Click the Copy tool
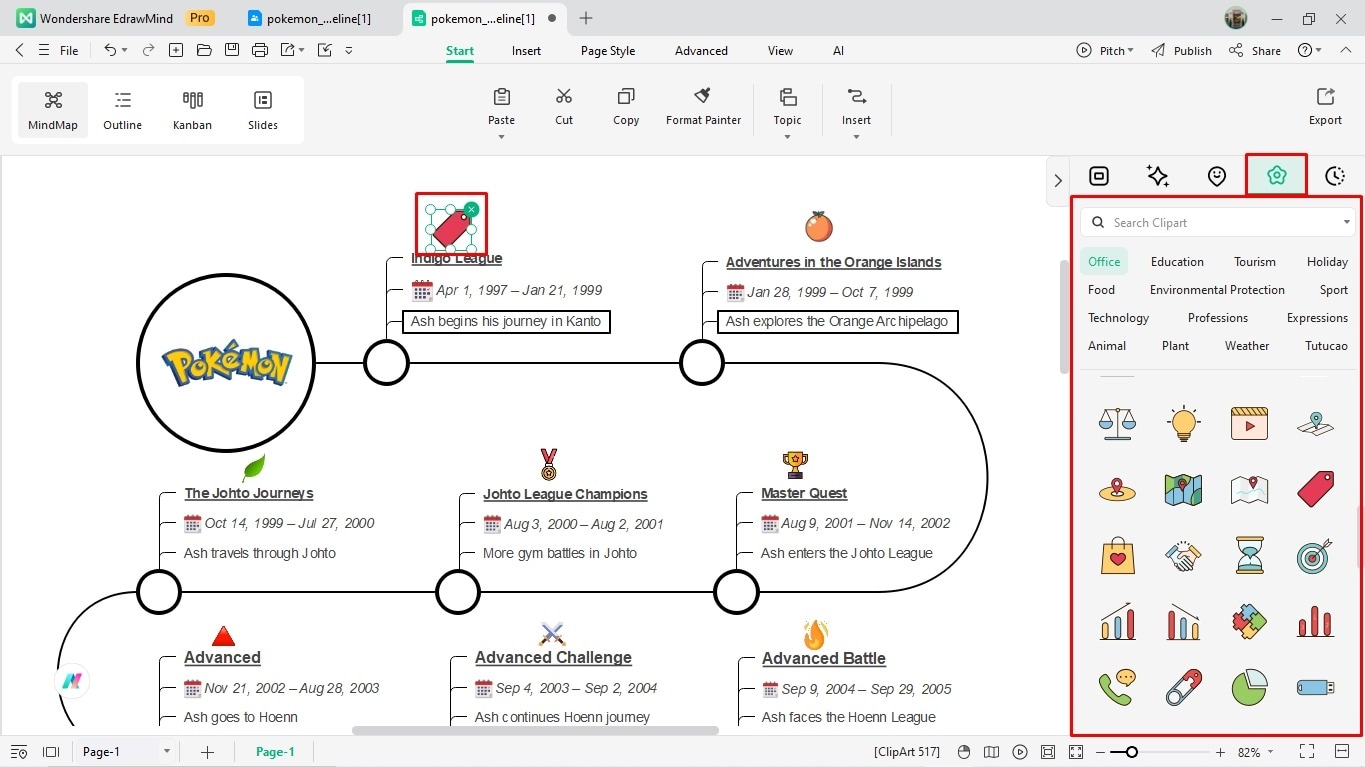 pyautogui.click(x=626, y=107)
